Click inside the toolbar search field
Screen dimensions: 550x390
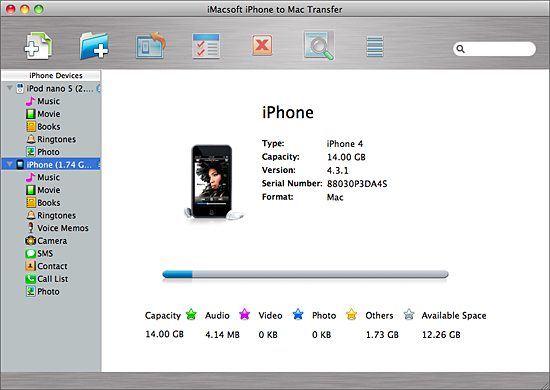click(494, 49)
